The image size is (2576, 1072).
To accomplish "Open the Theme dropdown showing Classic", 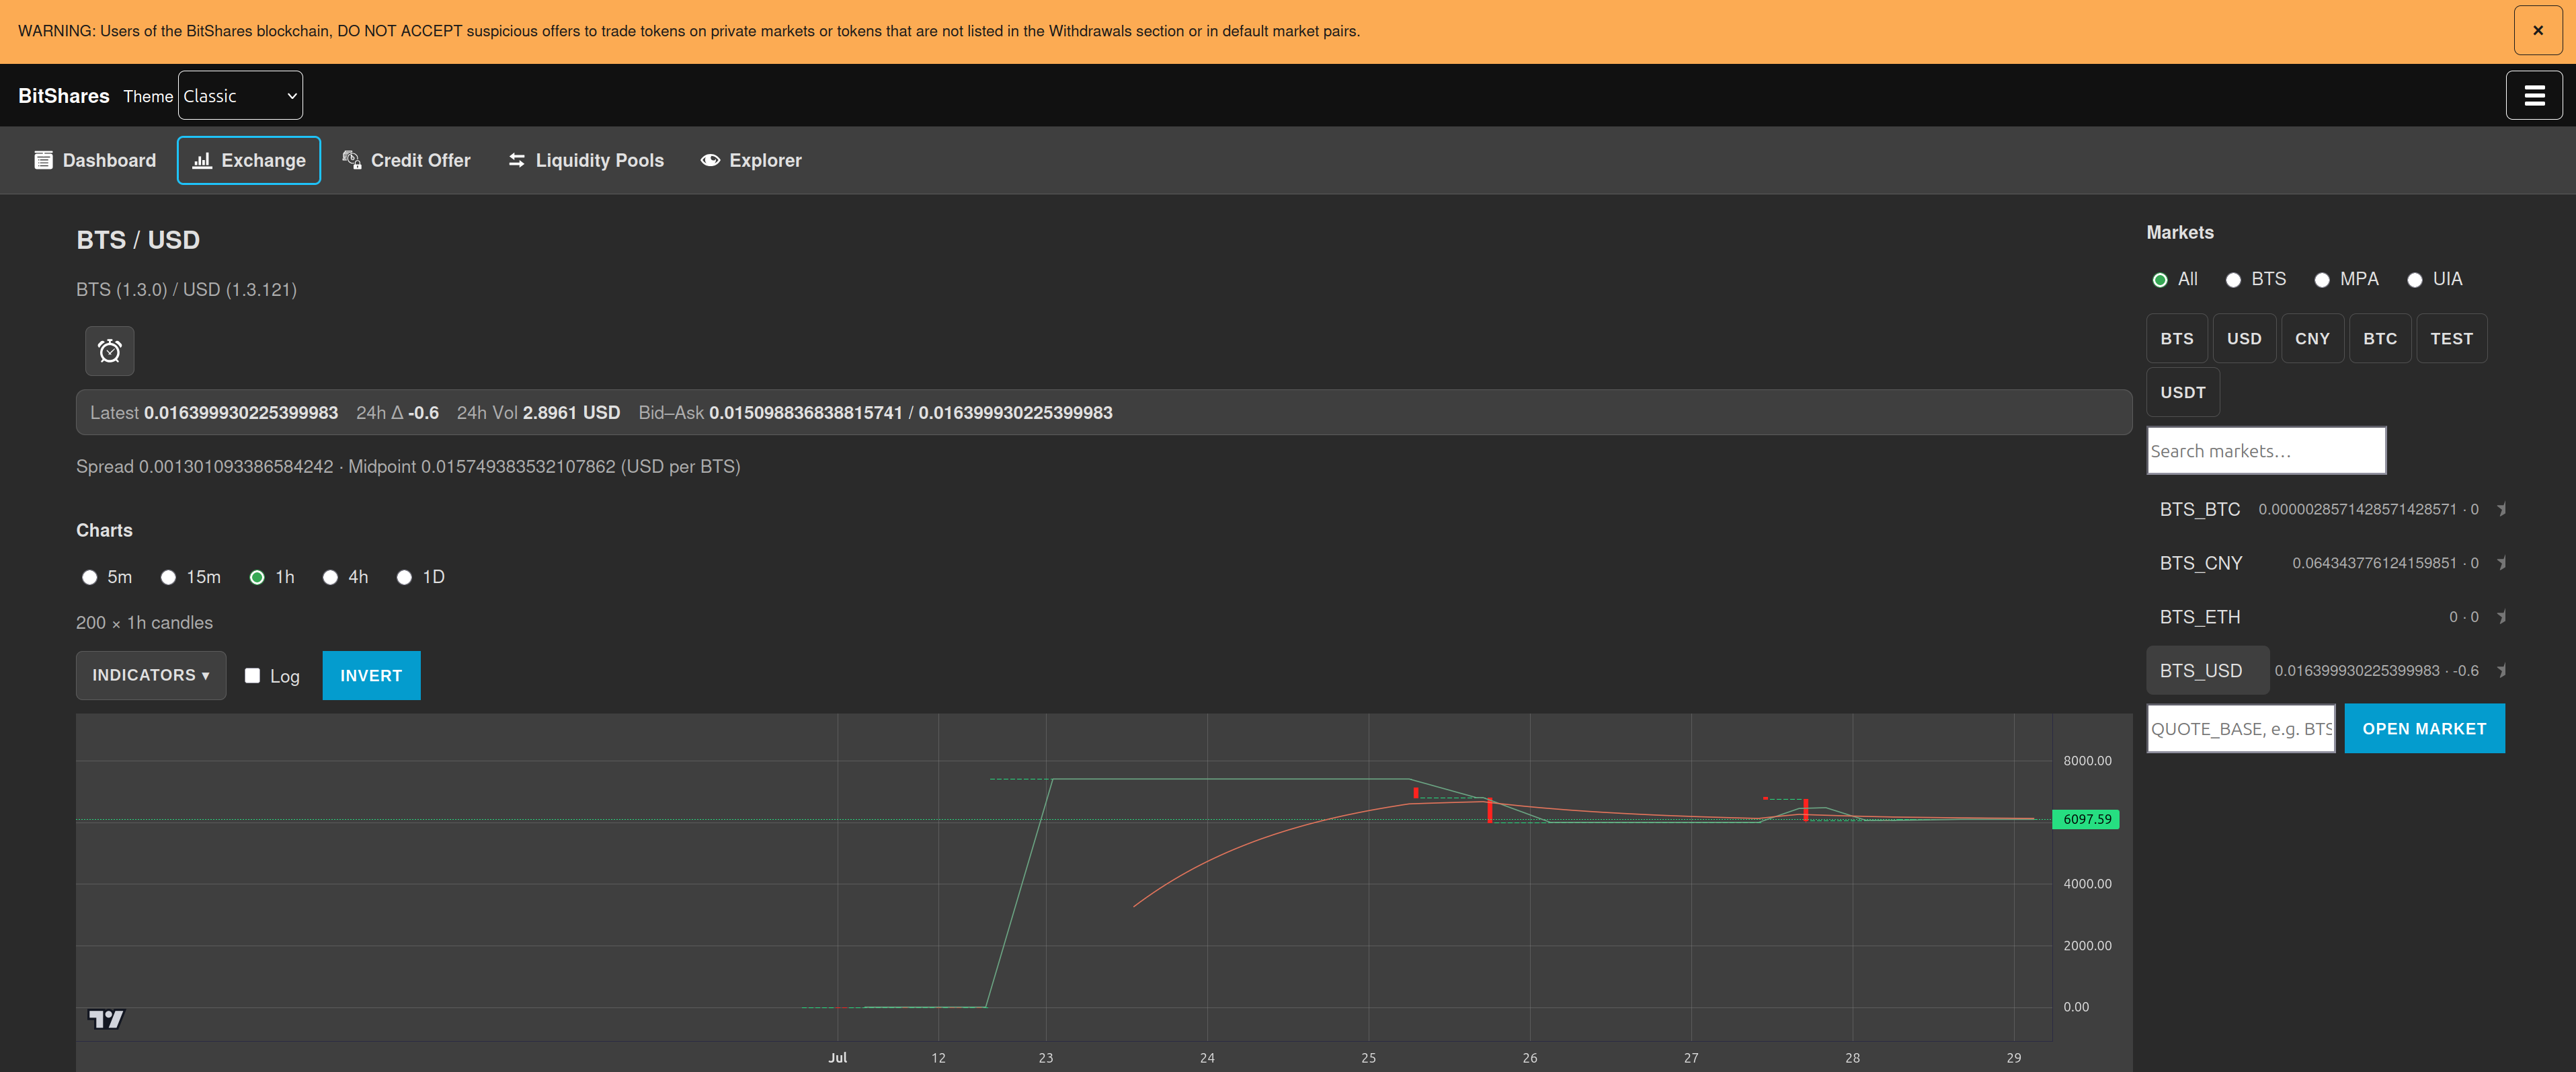I will [x=240, y=96].
